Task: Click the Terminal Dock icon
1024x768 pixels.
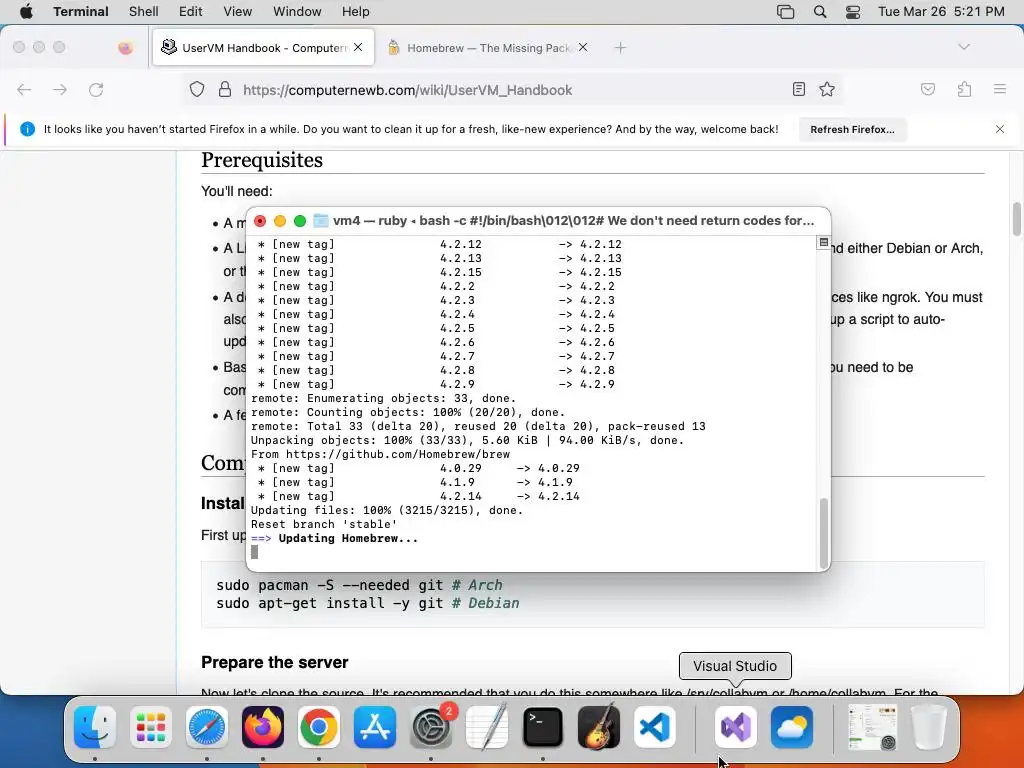Action: (x=543, y=727)
